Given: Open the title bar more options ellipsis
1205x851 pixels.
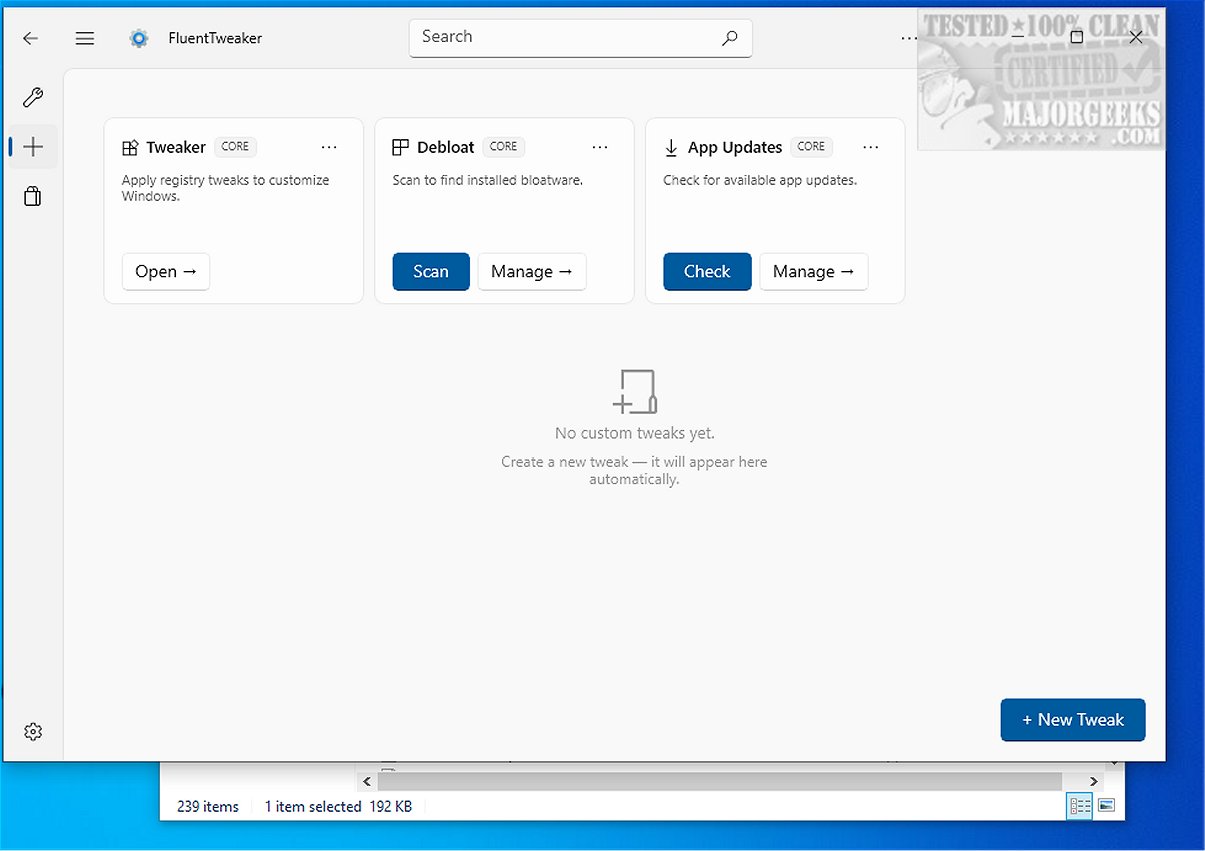Looking at the screenshot, I should click(x=908, y=38).
